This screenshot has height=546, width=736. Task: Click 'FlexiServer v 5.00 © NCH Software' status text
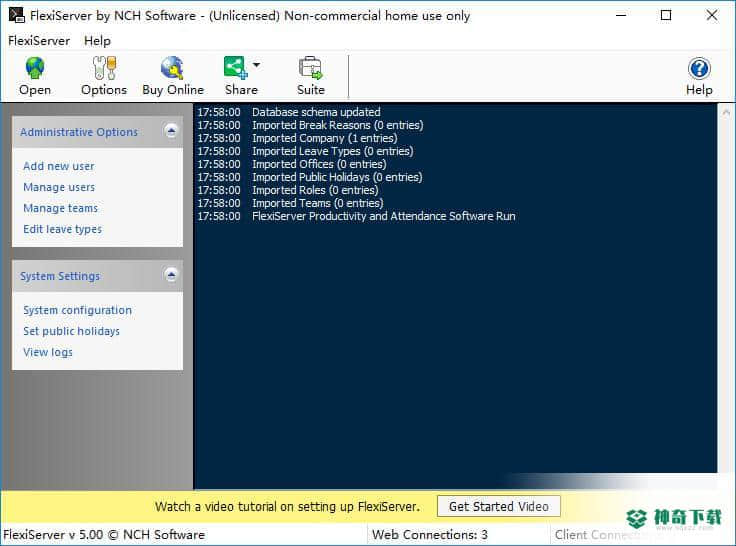point(104,535)
